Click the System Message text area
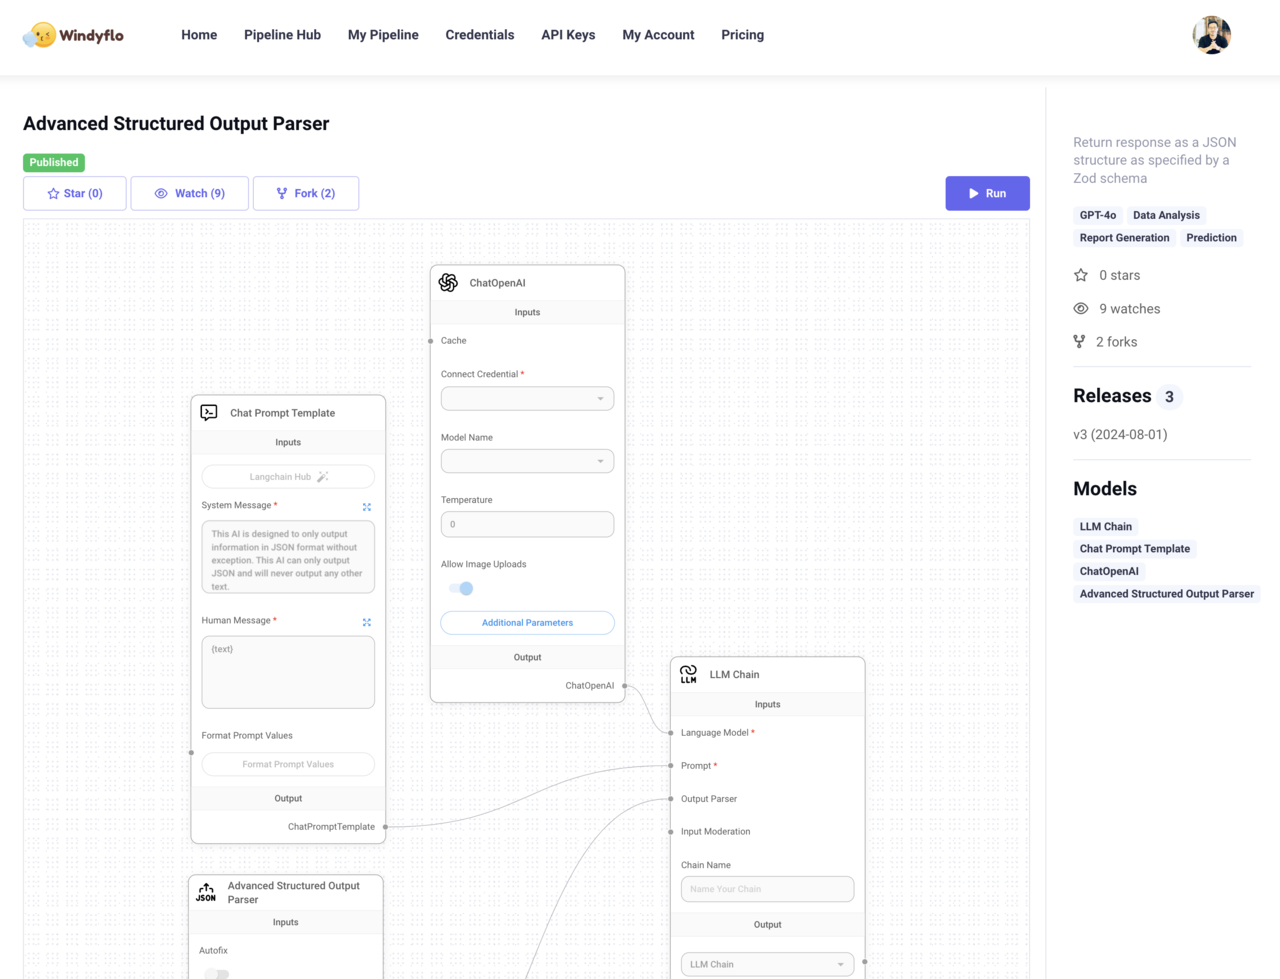 288,557
